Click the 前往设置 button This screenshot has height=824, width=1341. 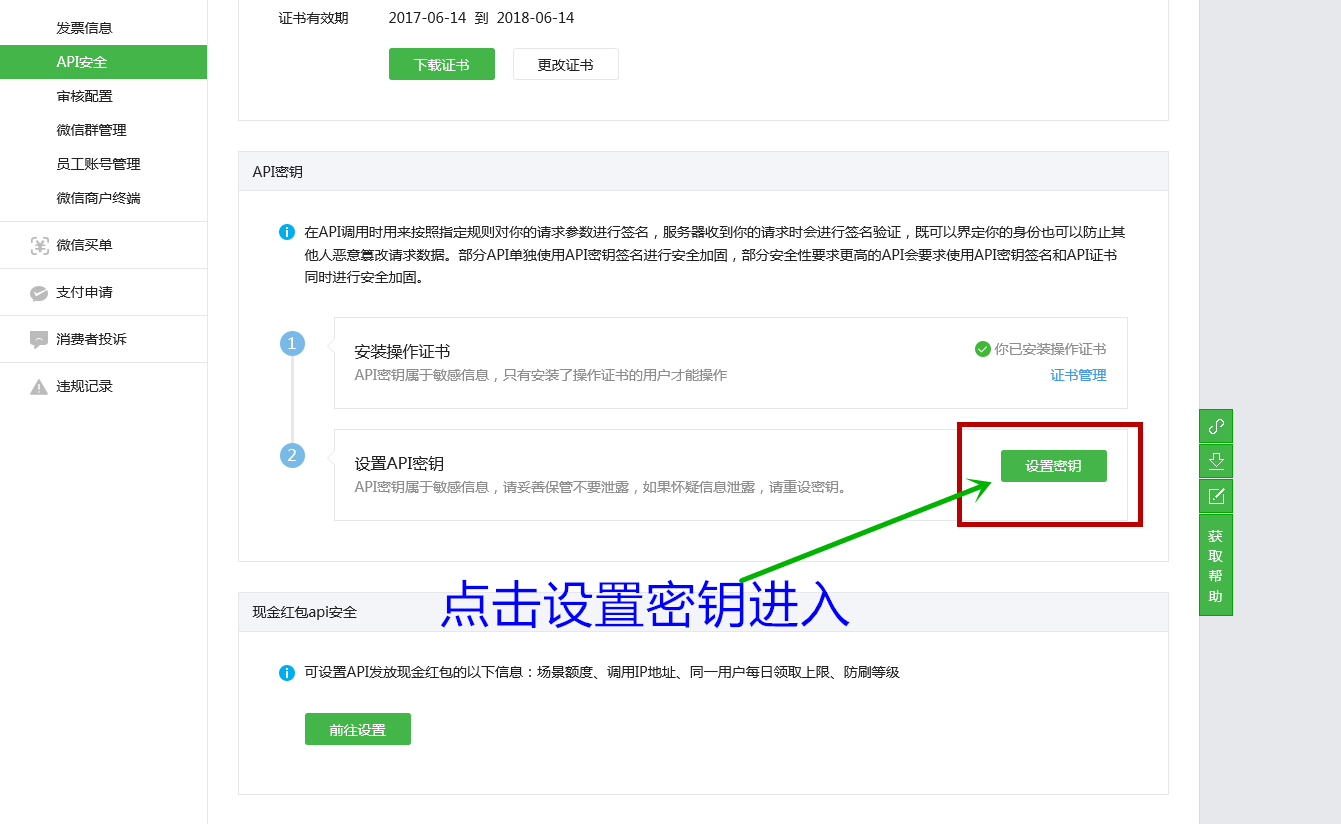click(358, 729)
